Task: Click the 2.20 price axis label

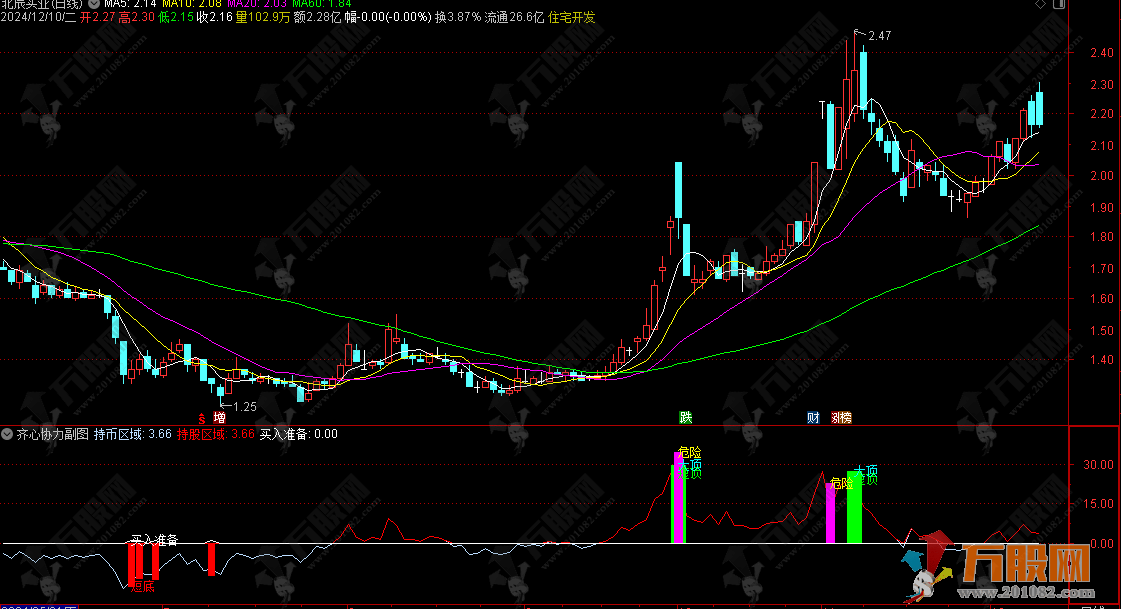Action: tap(1102, 114)
